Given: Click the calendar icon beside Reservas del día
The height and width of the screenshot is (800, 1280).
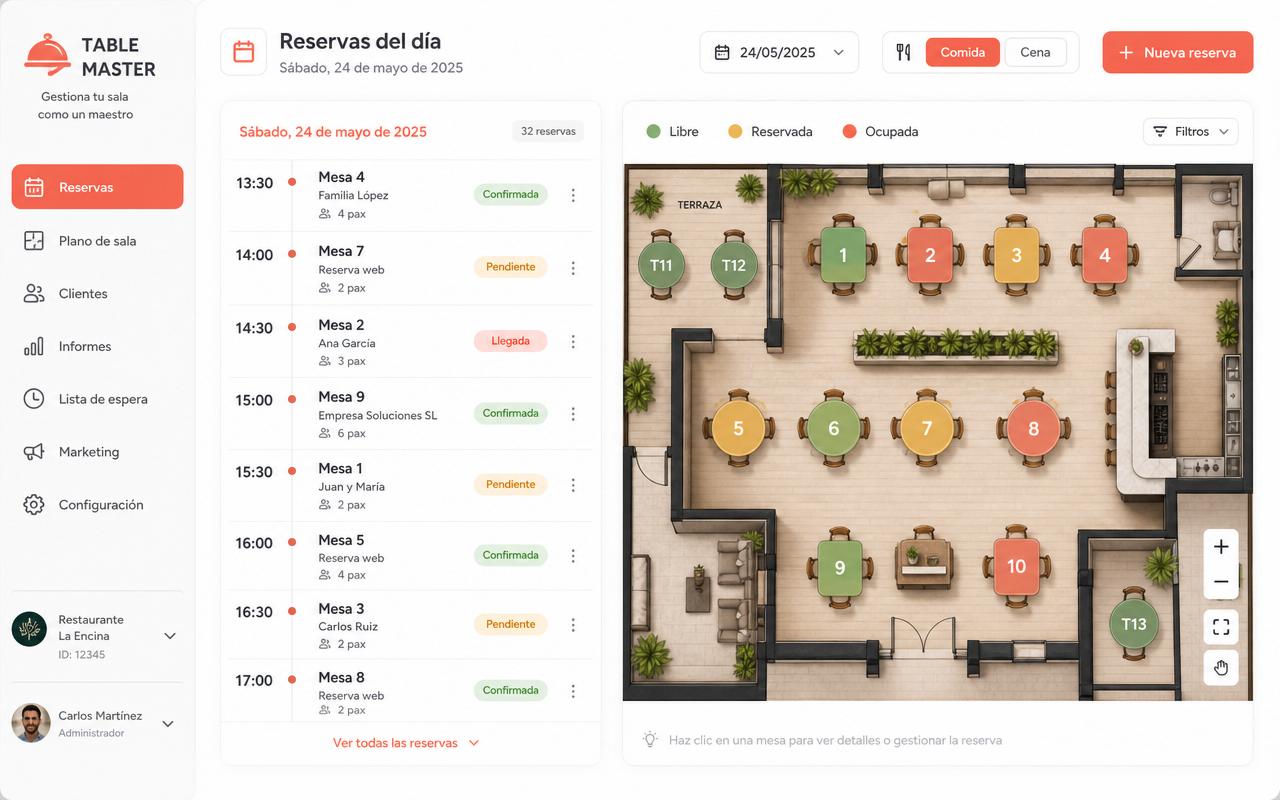Looking at the screenshot, I should point(243,52).
